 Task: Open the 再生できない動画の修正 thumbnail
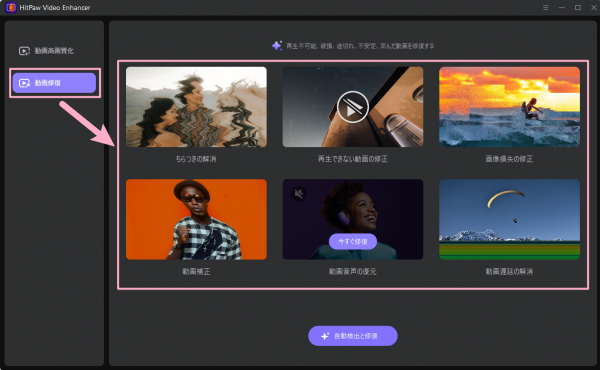(353, 107)
